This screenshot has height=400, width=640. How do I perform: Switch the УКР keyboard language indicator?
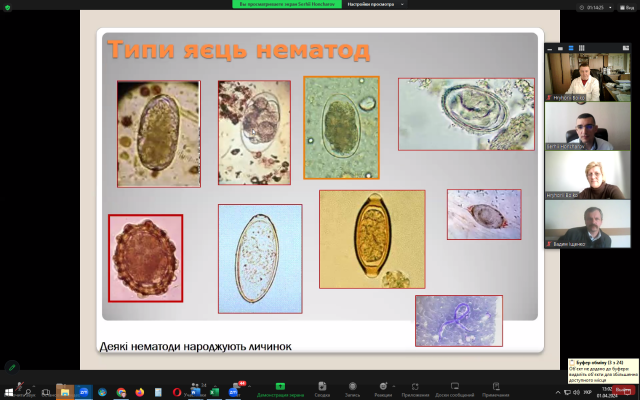pos(587,393)
